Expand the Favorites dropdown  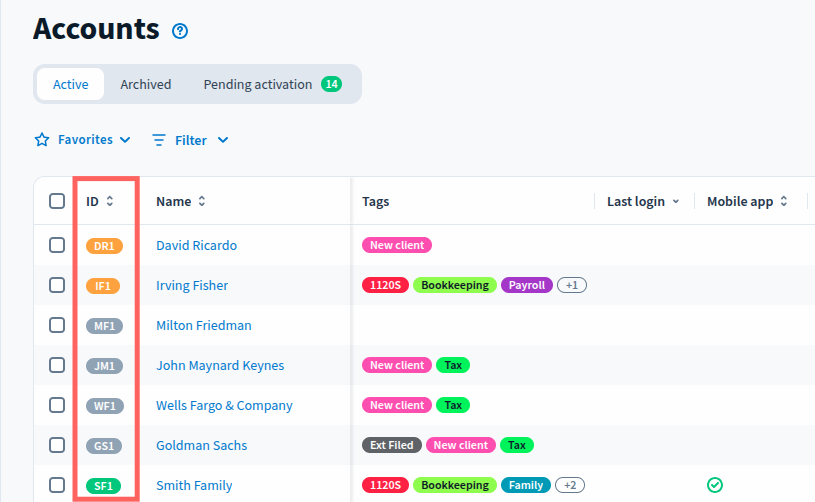click(x=125, y=140)
